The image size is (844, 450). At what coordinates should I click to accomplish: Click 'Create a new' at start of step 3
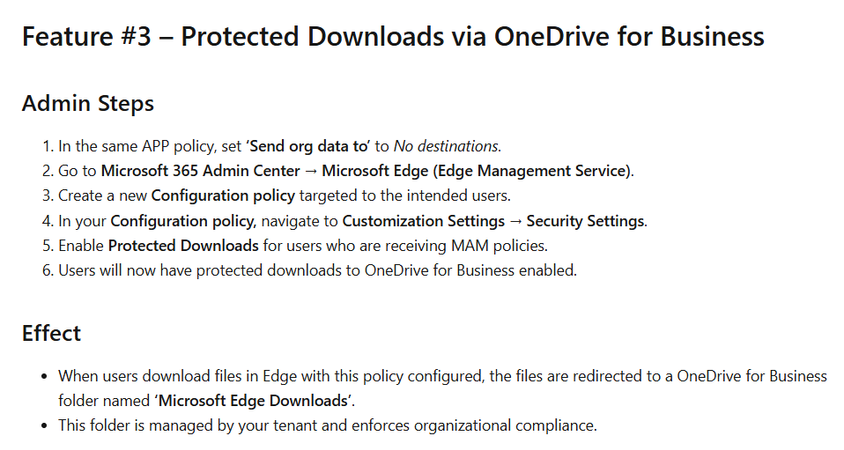click(102, 196)
